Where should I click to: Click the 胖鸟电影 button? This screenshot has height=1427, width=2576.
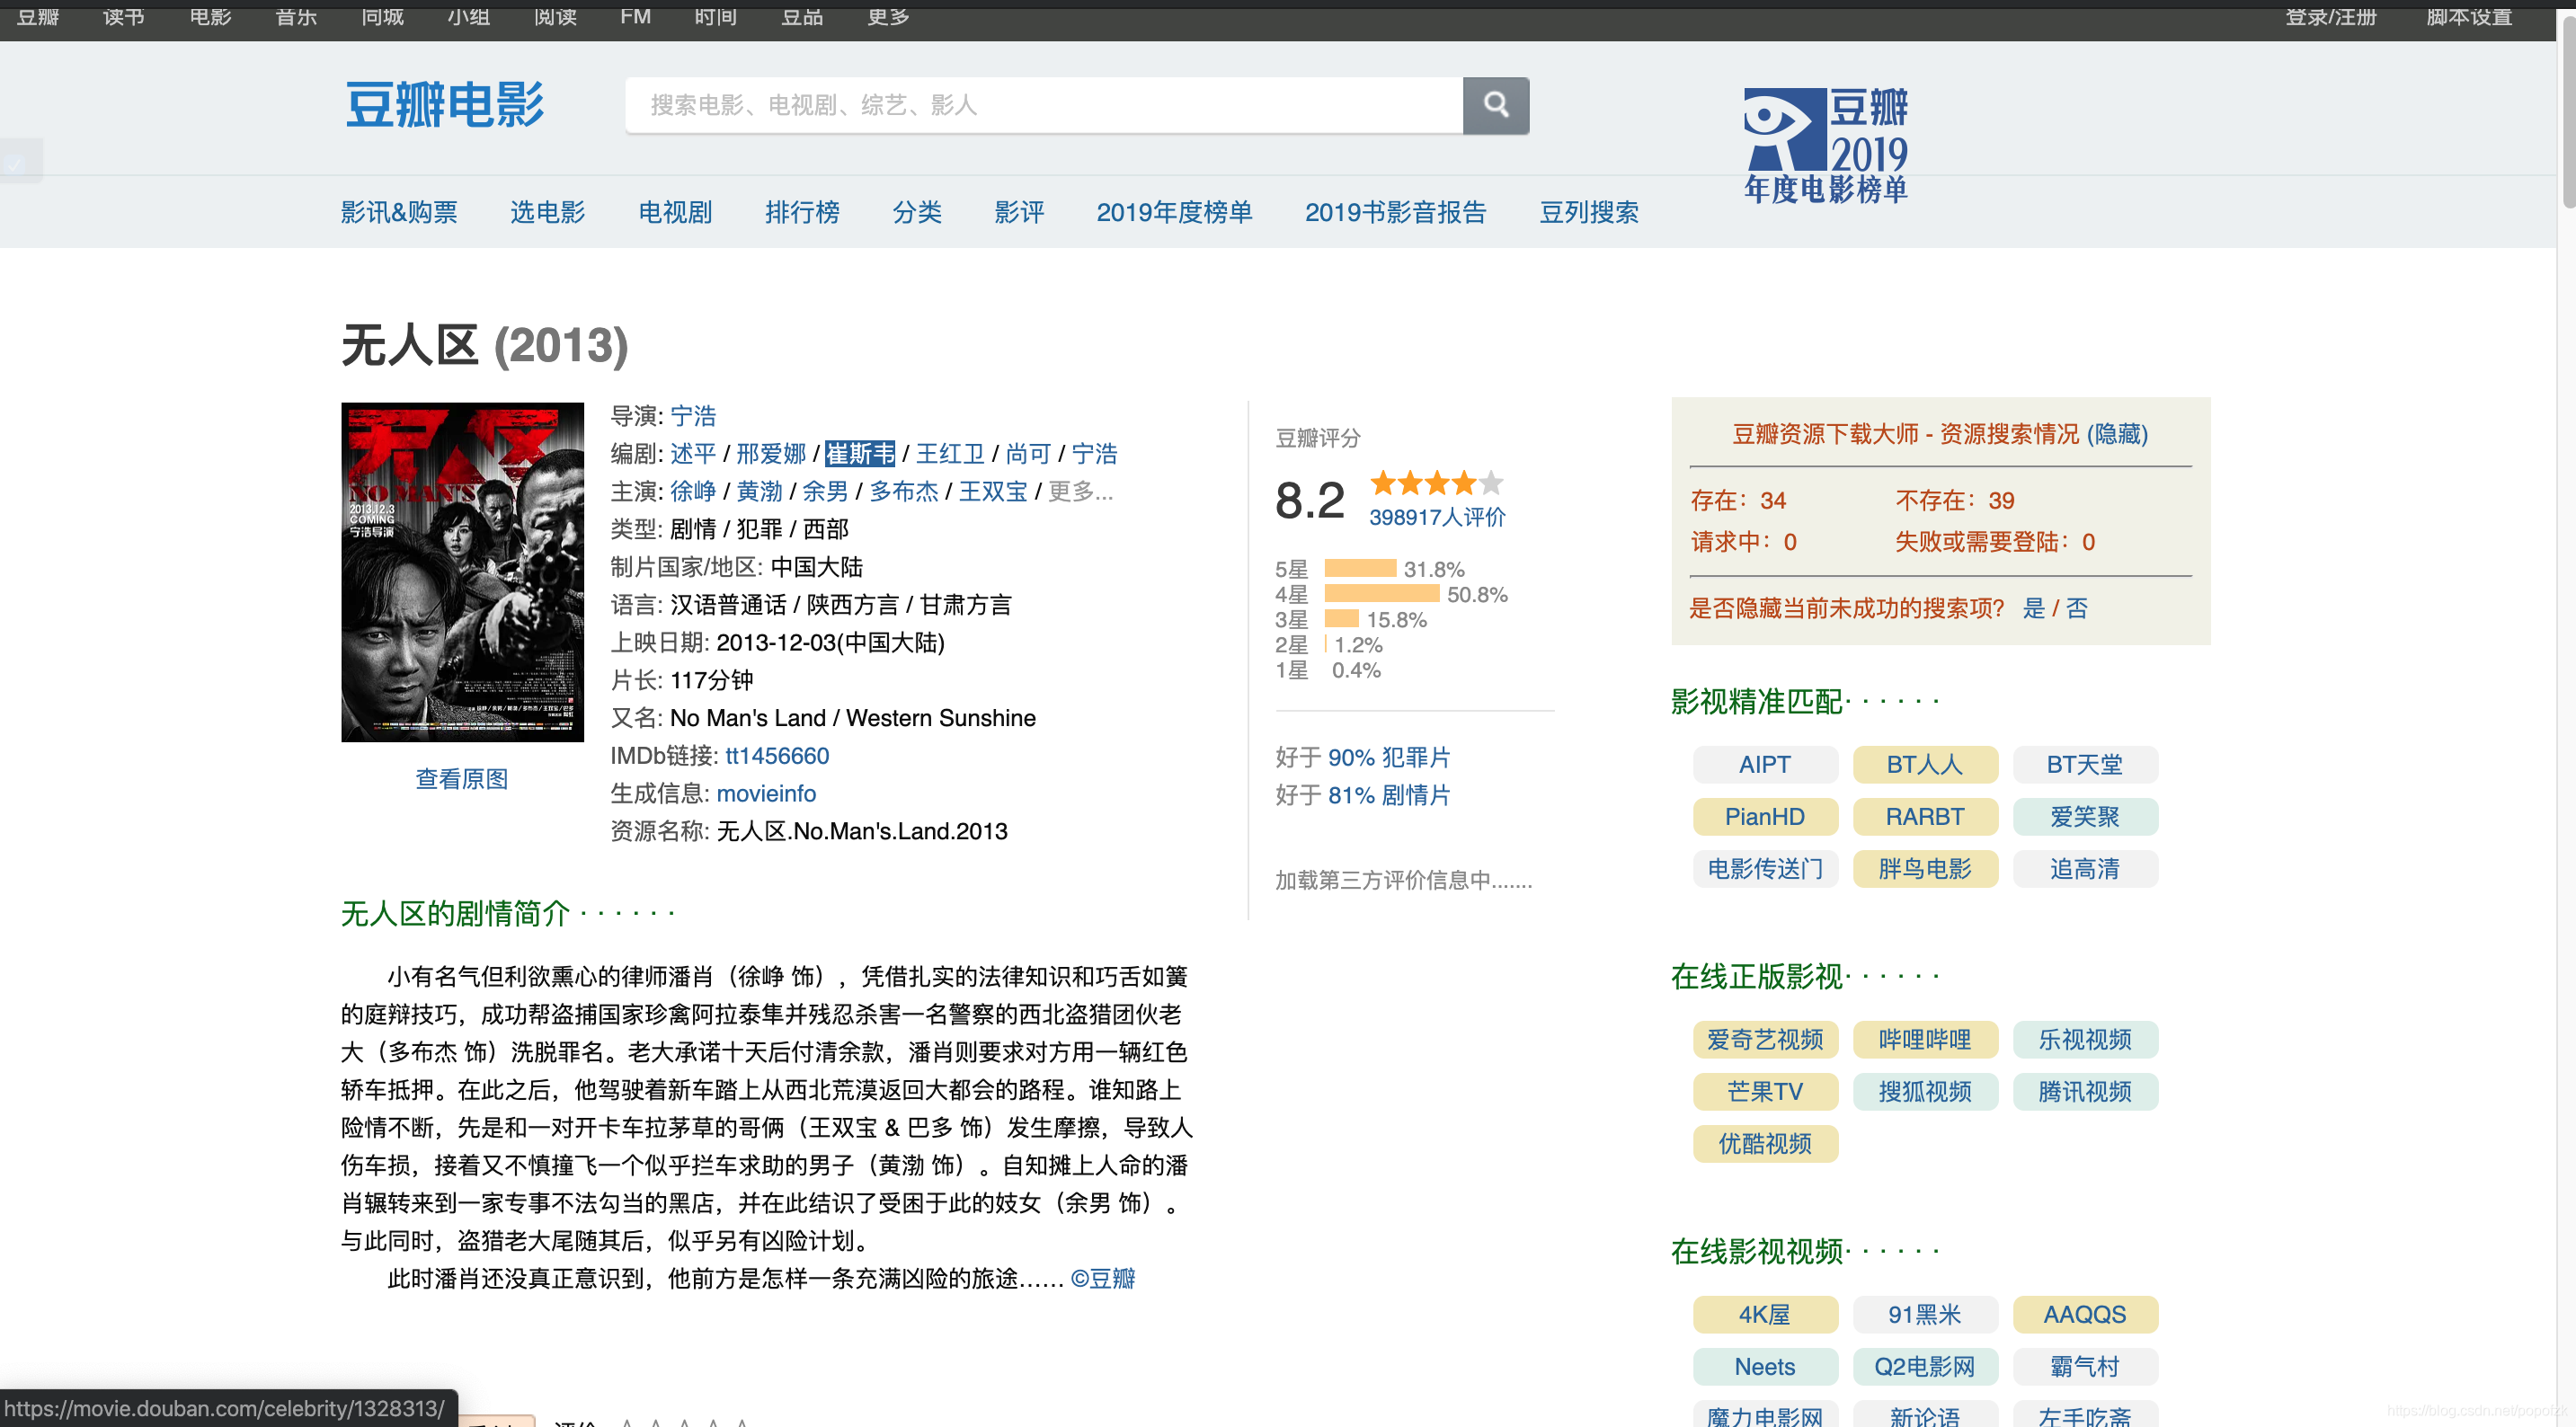pyautogui.click(x=1925, y=868)
